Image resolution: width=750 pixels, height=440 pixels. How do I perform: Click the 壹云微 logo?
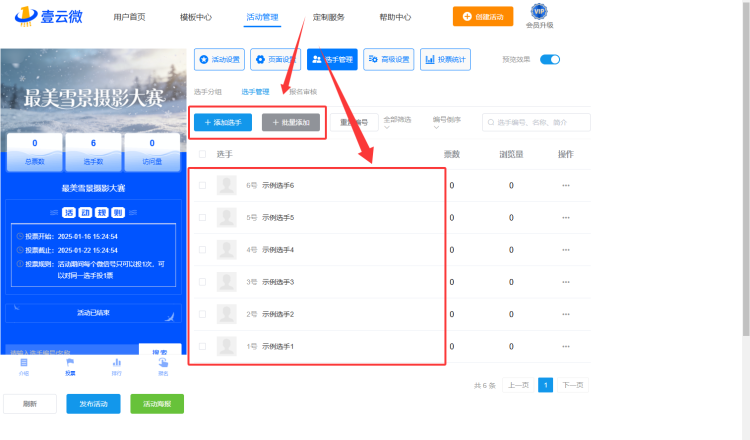[x=48, y=16]
